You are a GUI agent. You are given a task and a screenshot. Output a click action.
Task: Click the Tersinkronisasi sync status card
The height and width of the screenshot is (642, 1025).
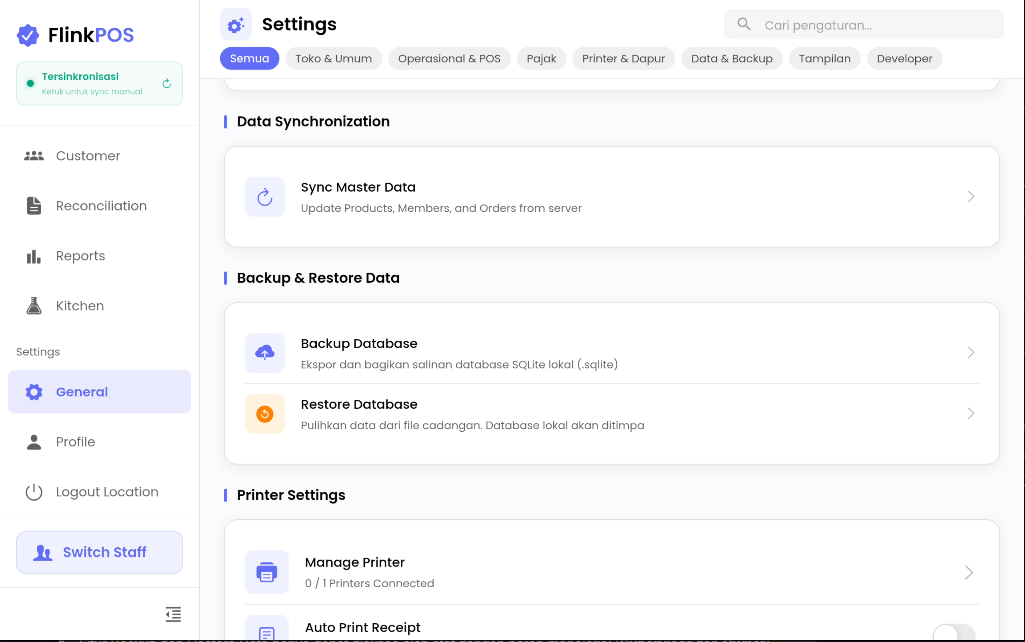(99, 84)
